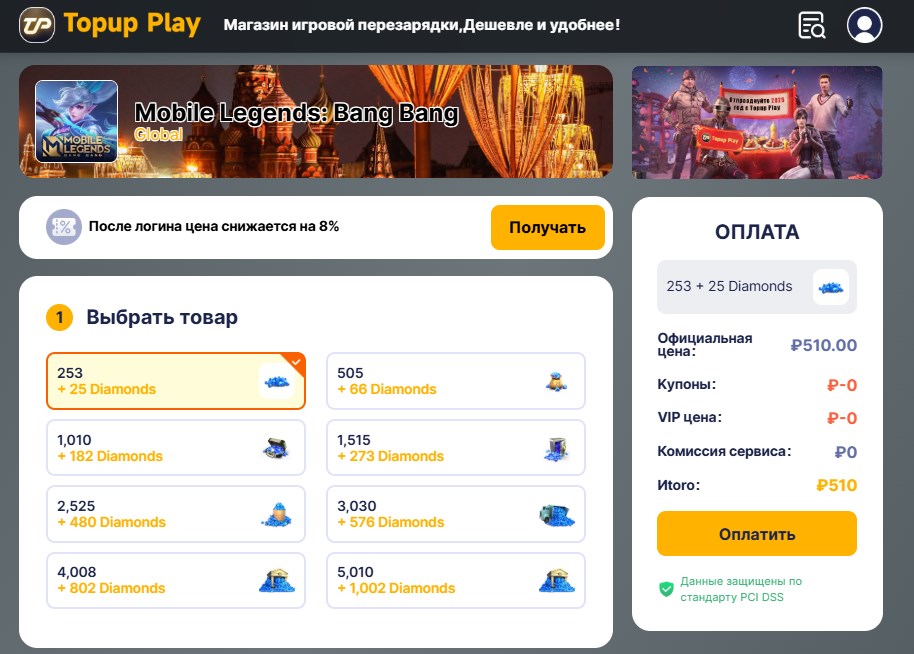Click the Итого total ₽510 value

[x=836, y=485]
